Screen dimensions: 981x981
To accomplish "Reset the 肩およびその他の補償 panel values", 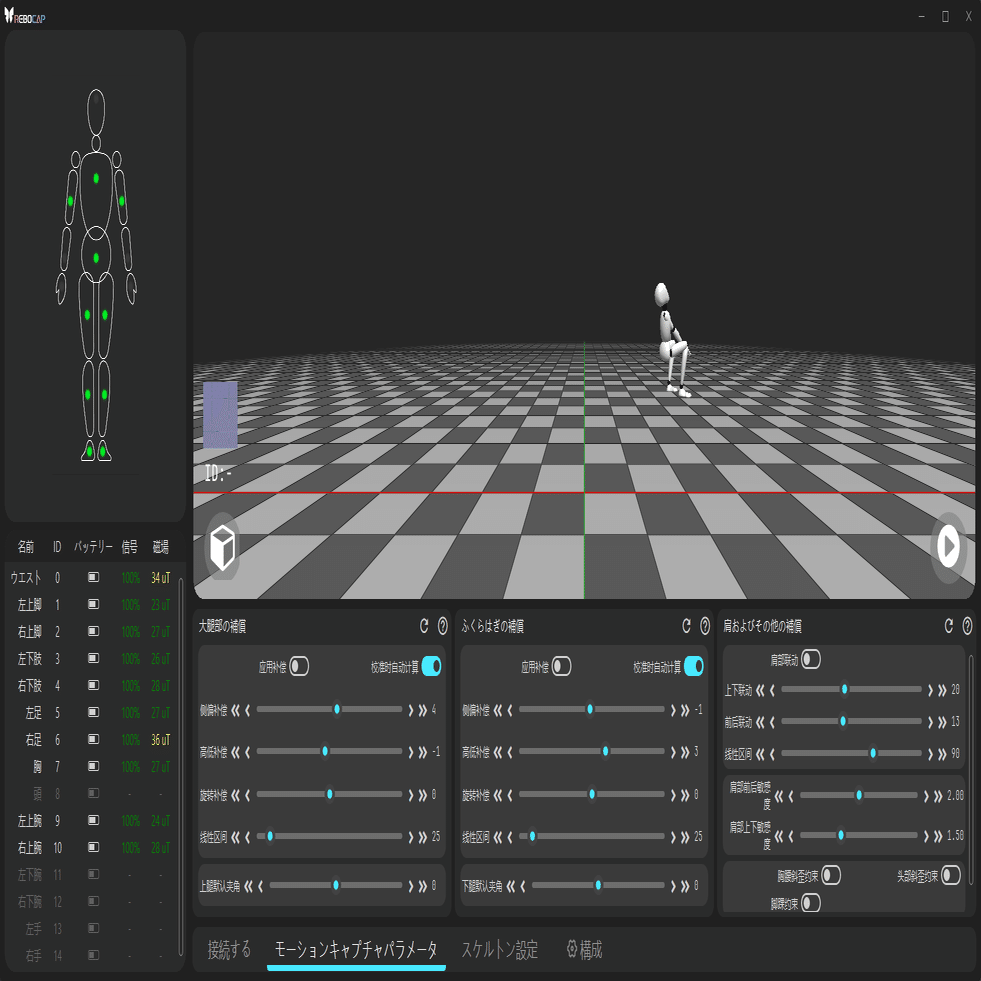I will (x=948, y=626).
